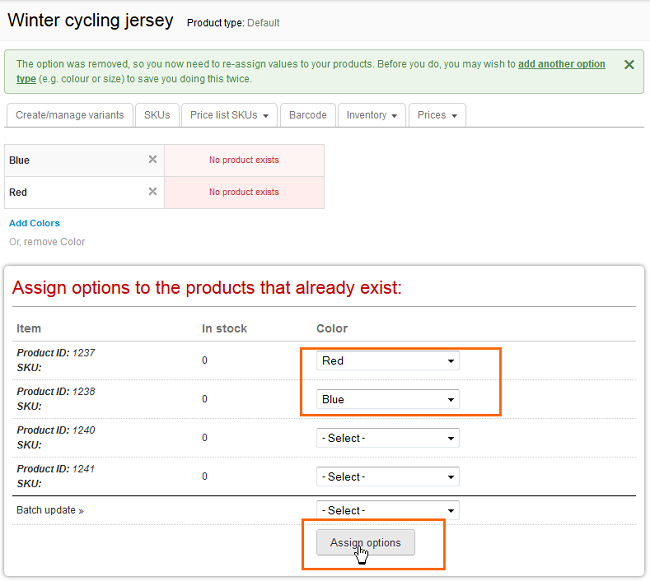Click the 'Winter cycling jersey' title
650x581 pixels.
90,21
